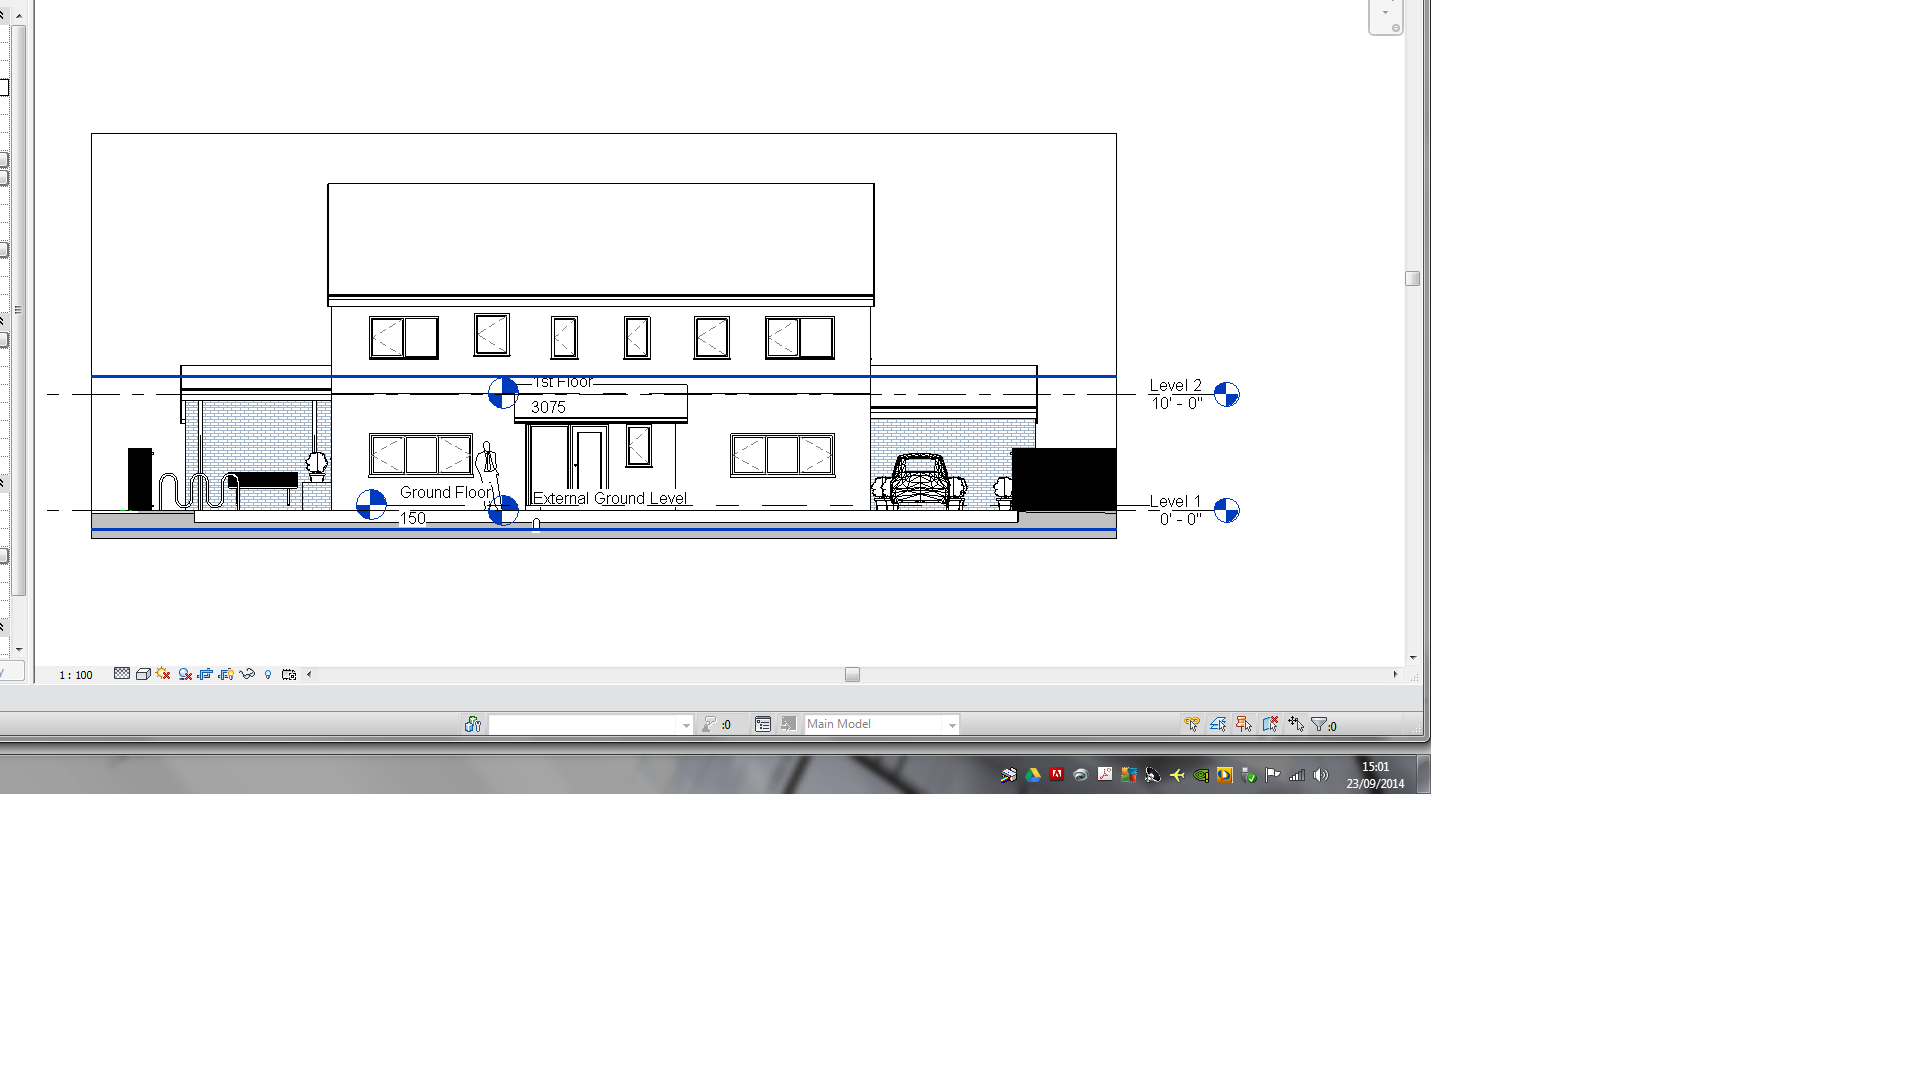
Task: Click the selection Filter funnel icon
Action: click(1319, 724)
